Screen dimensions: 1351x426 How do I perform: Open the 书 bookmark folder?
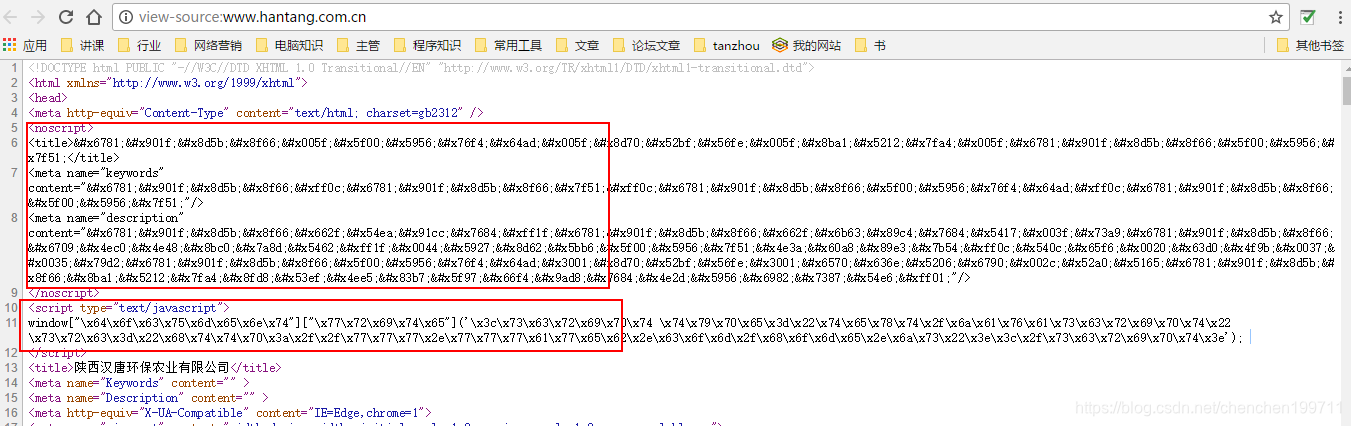[x=869, y=45]
